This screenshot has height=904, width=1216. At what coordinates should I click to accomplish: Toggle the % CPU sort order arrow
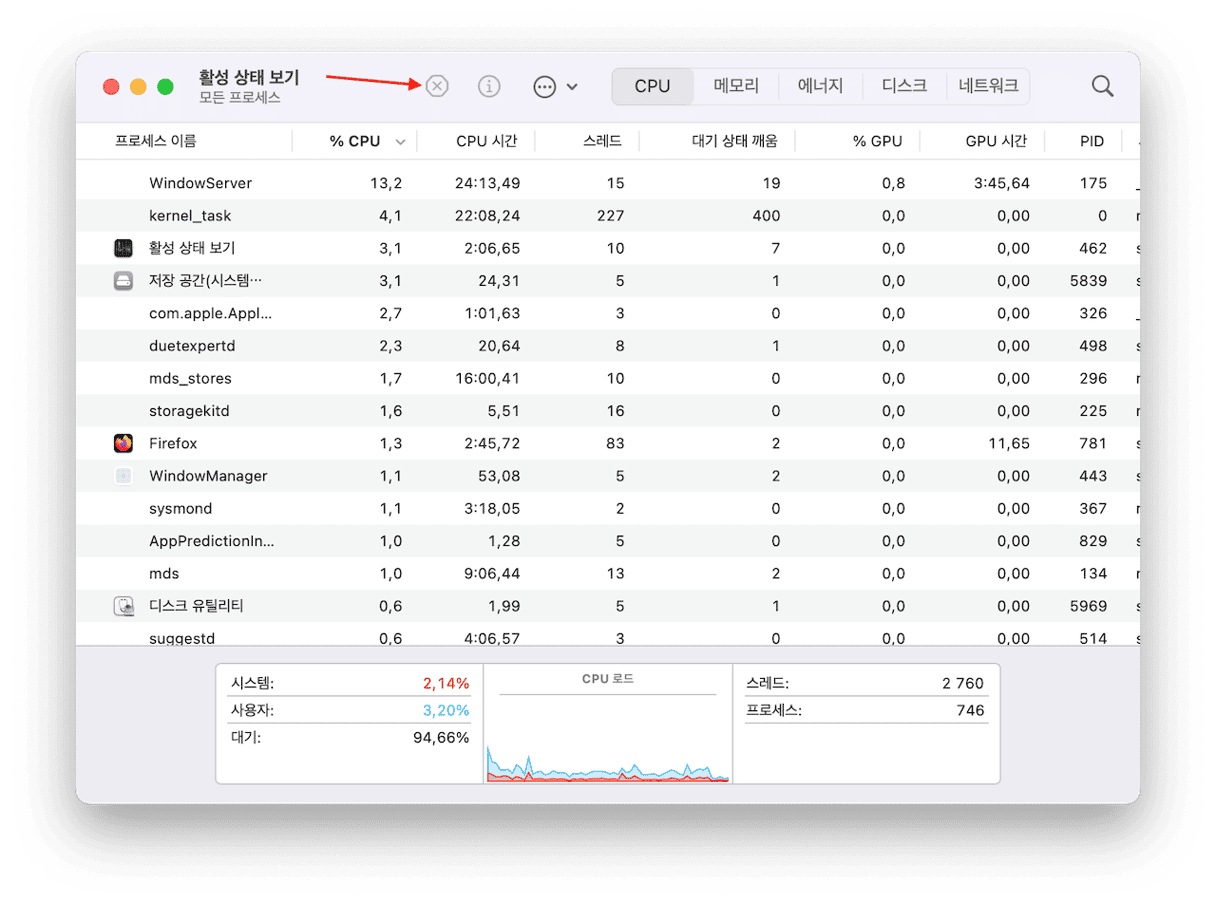(x=400, y=142)
